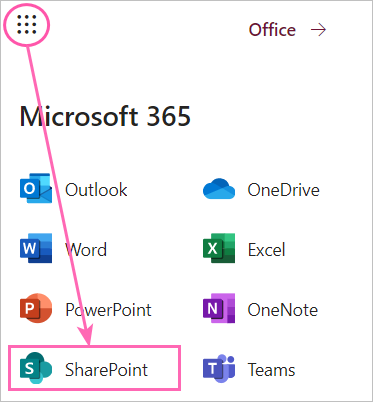Click the PowerPoint orange P icon
This screenshot has width=373, height=402.
point(36,308)
